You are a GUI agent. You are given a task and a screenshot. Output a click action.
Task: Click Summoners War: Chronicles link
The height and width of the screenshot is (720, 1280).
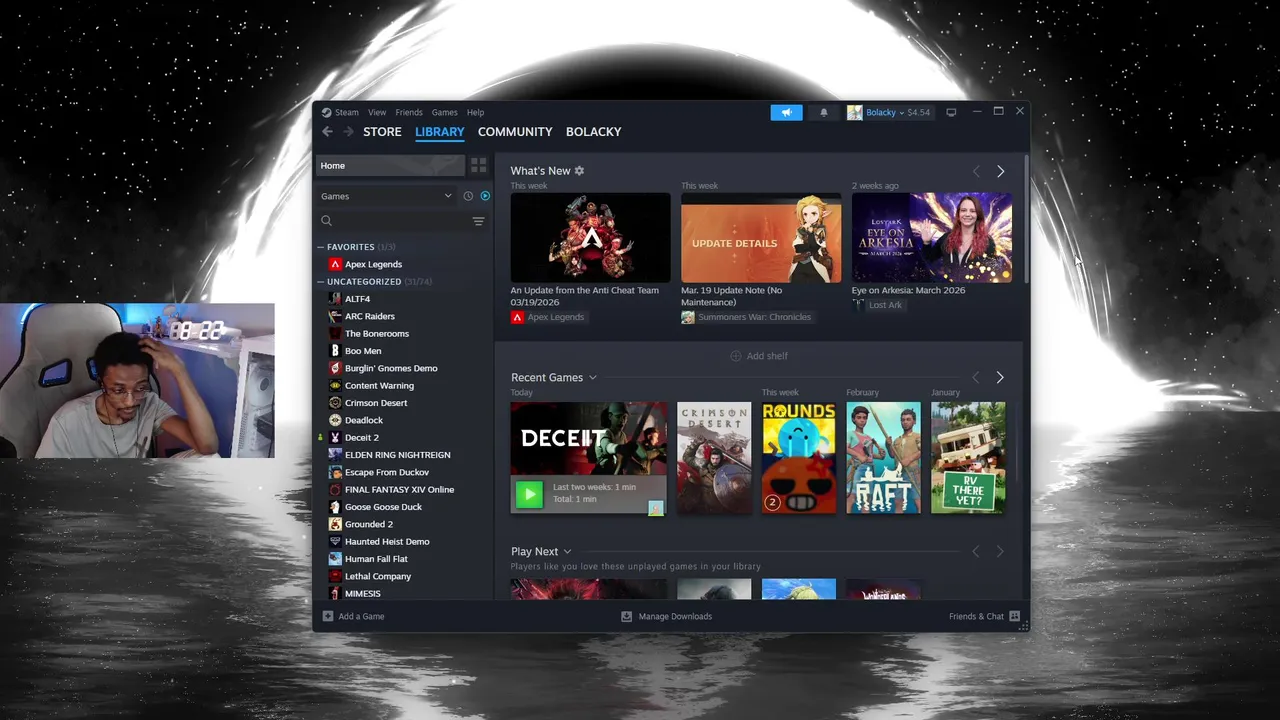pos(754,317)
